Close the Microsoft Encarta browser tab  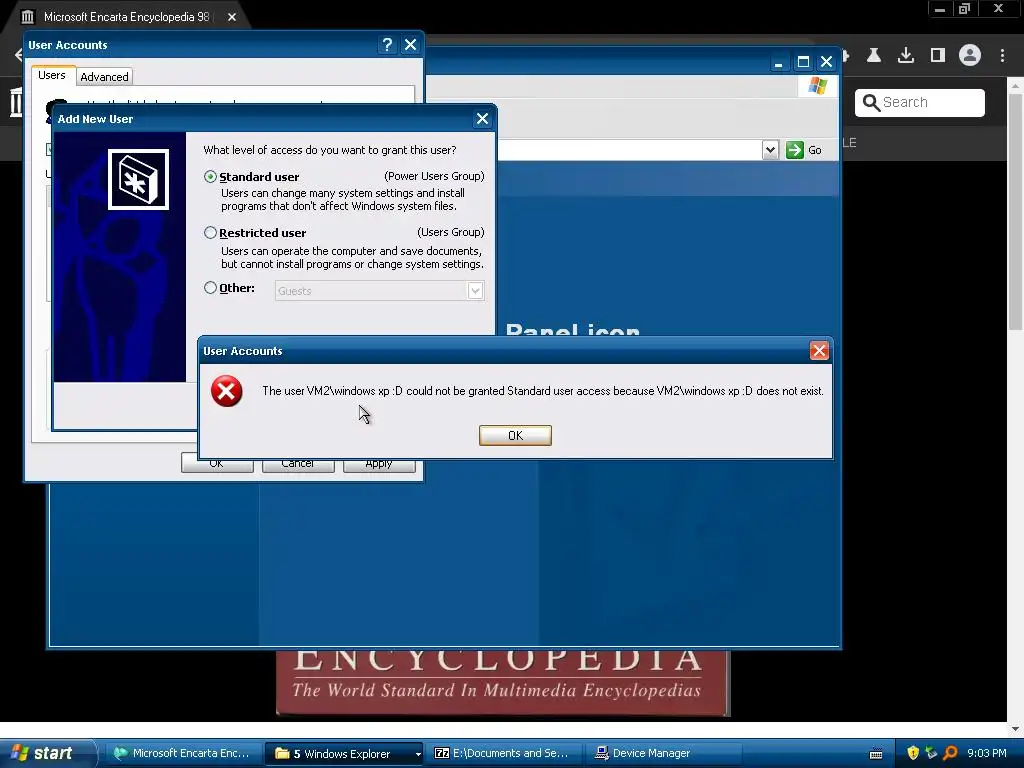coord(232,17)
